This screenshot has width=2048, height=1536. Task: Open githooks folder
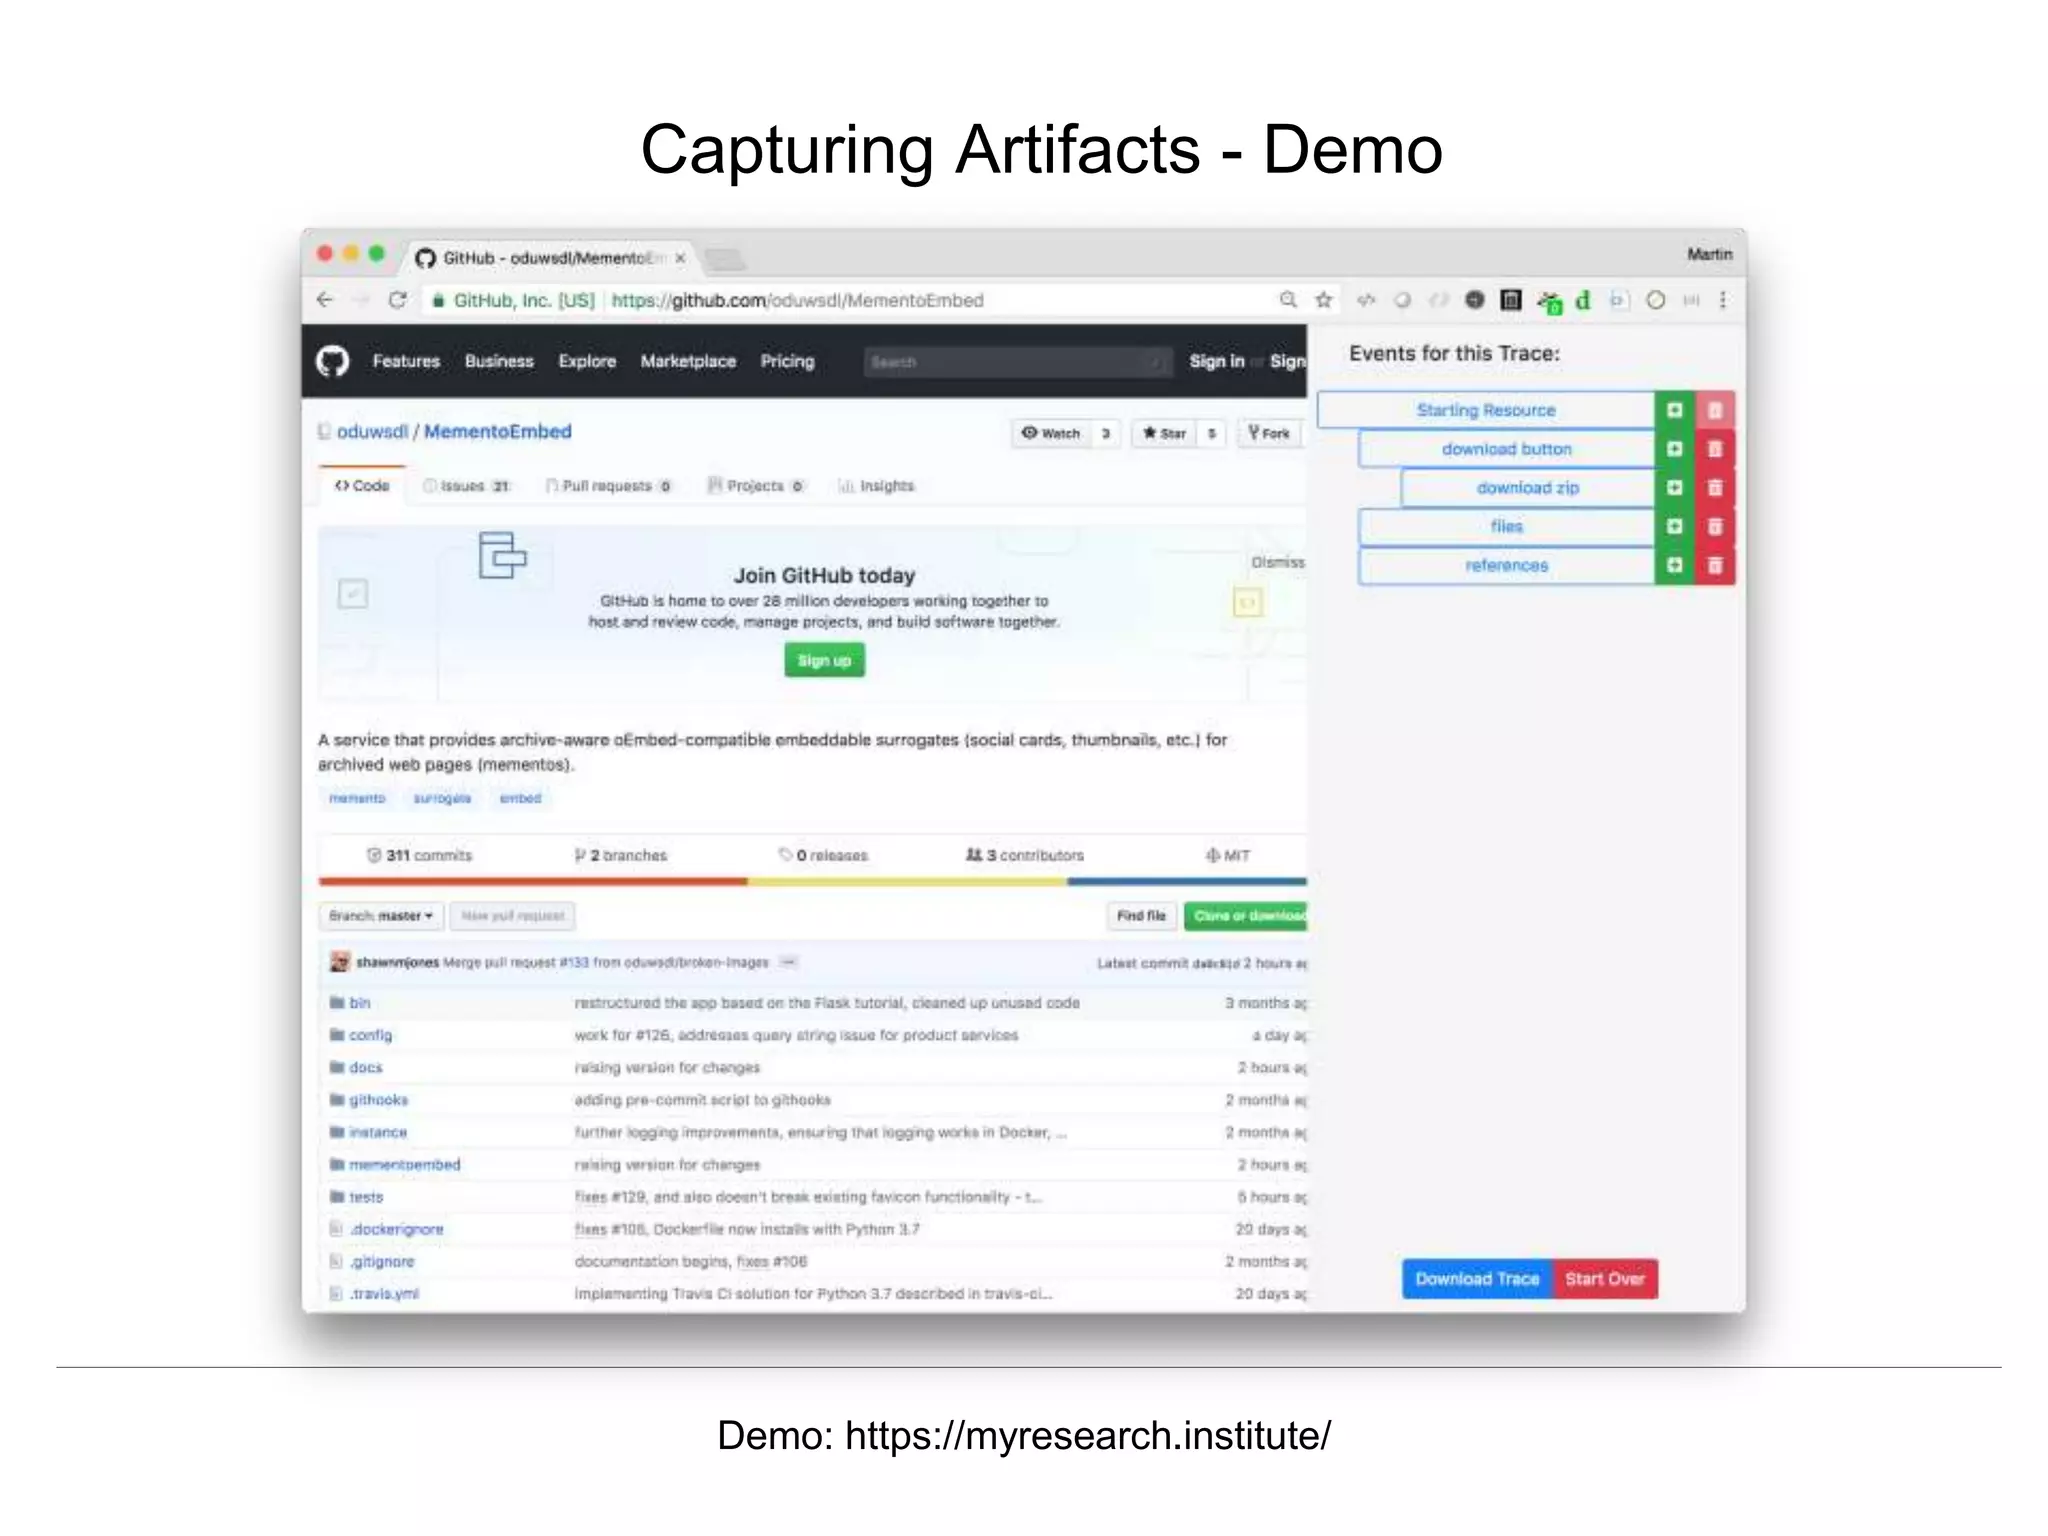pos(378,1100)
